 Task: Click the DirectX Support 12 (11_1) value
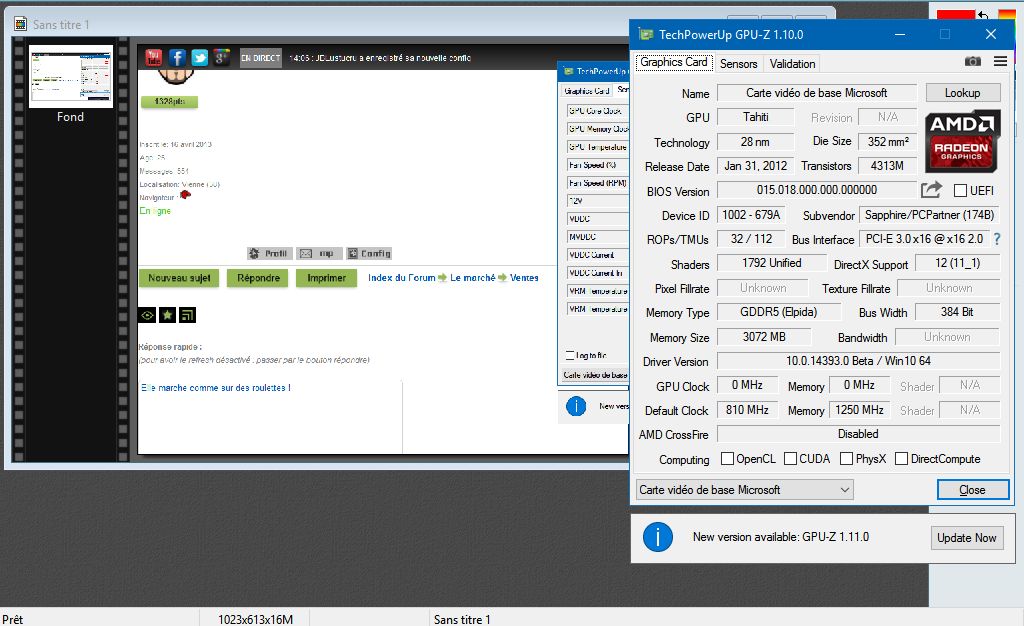957,263
